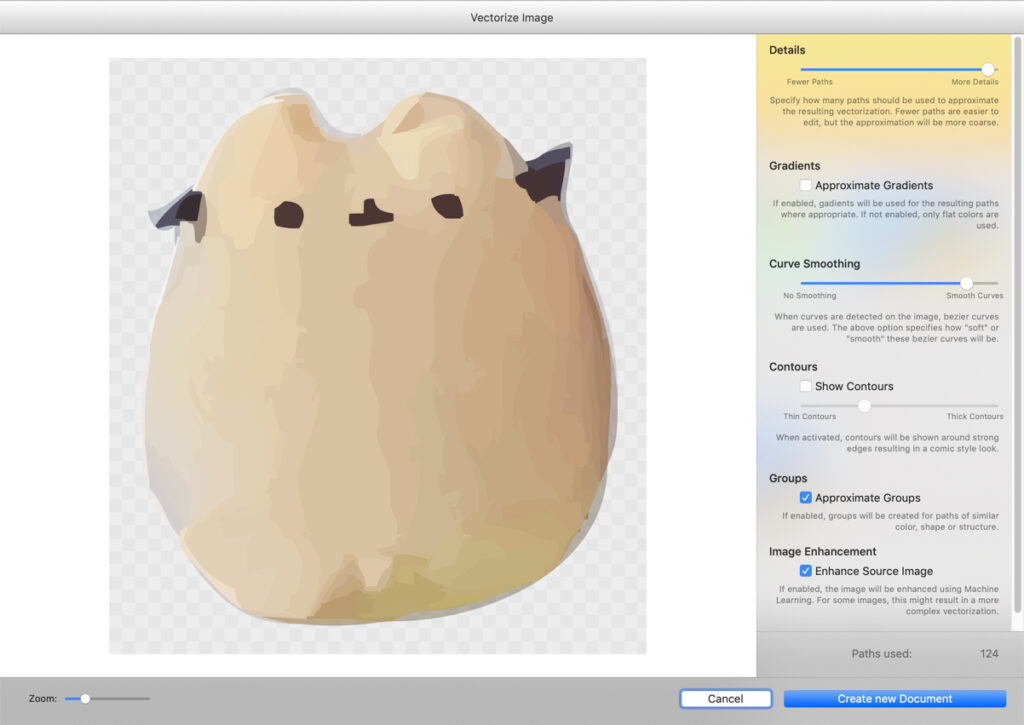Click the Cancel button
The width and height of the screenshot is (1024, 725).
[x=726, y=699]
